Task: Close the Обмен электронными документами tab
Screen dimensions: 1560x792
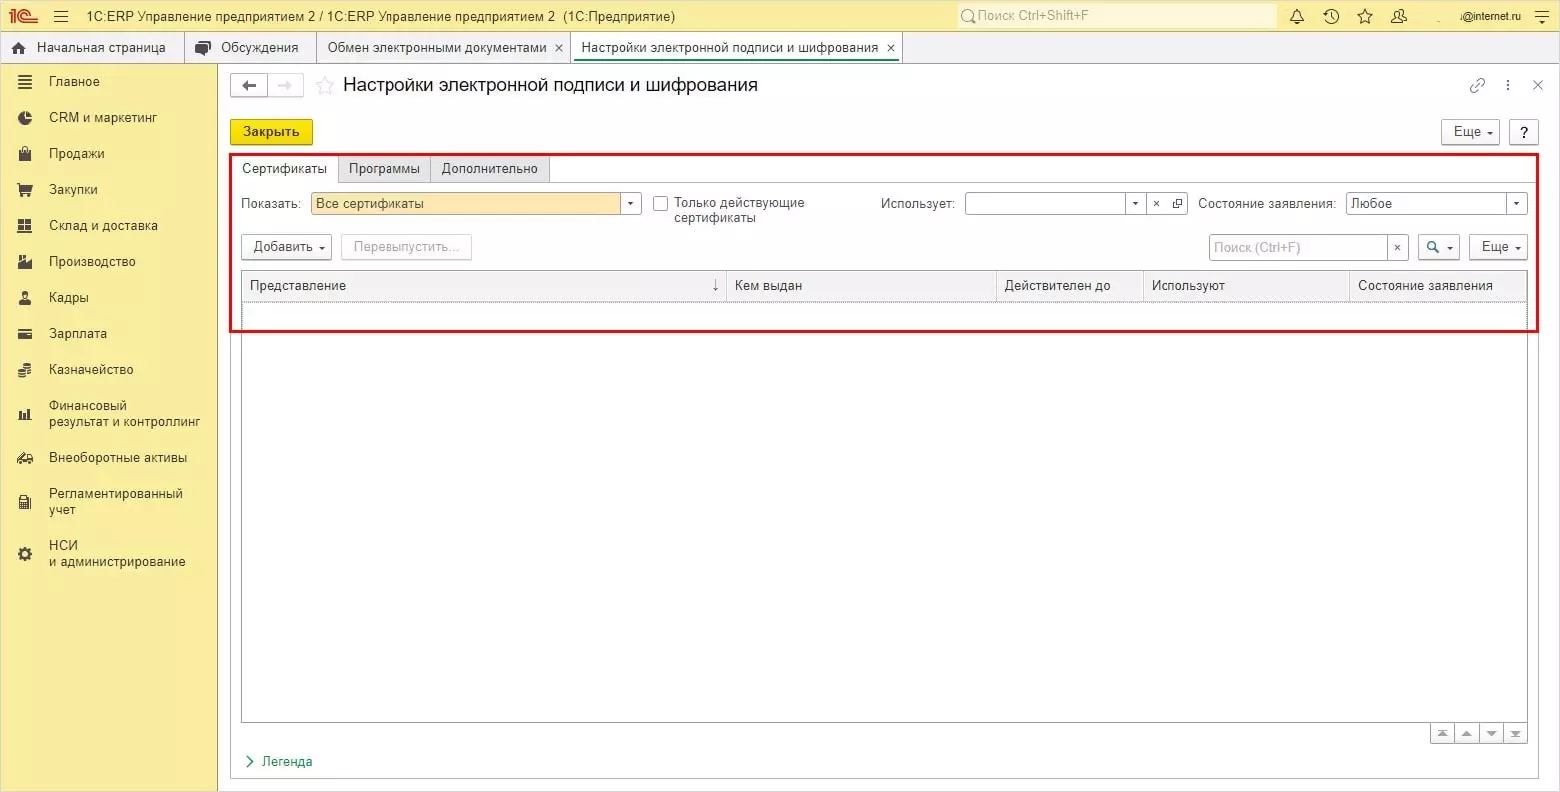Action: [x=559, y=48]
